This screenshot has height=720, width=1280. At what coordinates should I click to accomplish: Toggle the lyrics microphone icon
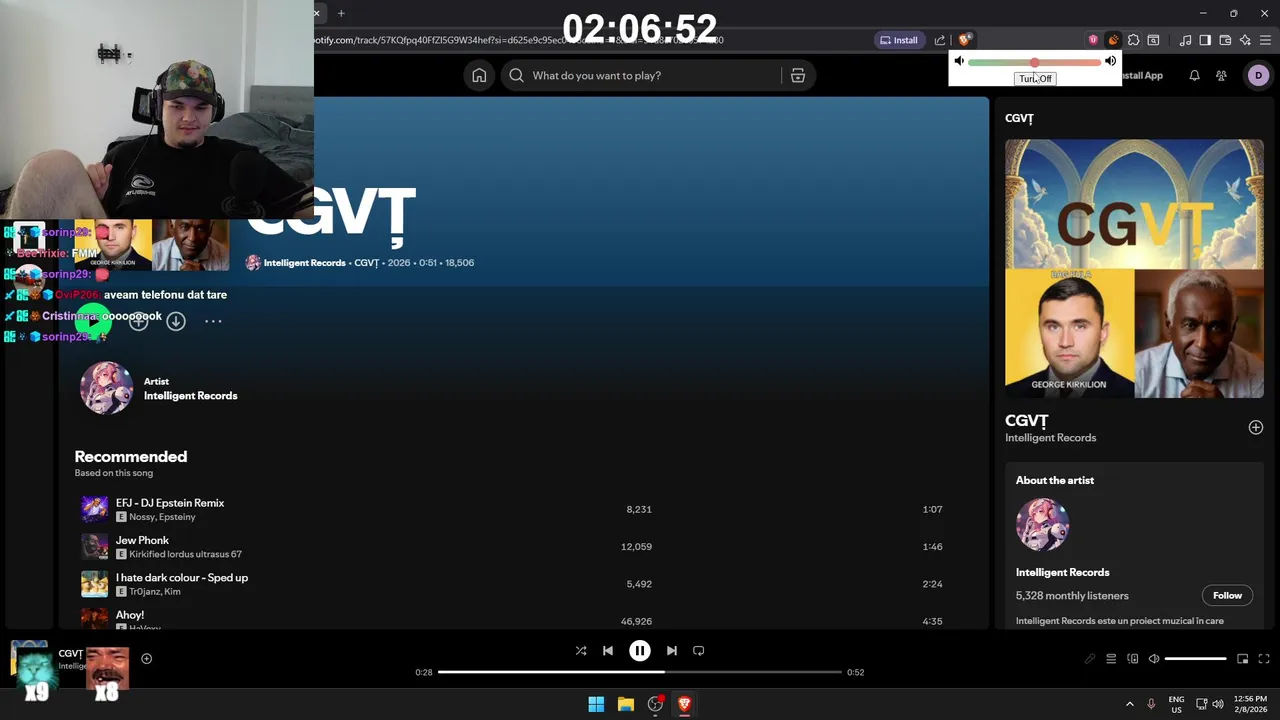1090,658
